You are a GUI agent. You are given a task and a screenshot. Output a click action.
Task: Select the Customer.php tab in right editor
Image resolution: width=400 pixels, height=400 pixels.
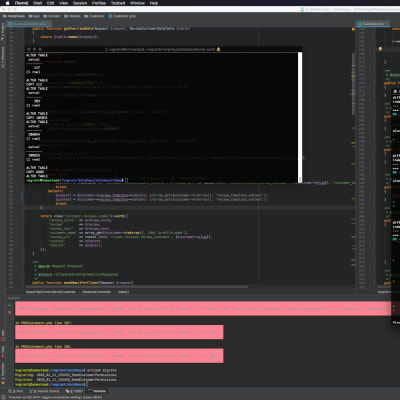tap(373, 24)
